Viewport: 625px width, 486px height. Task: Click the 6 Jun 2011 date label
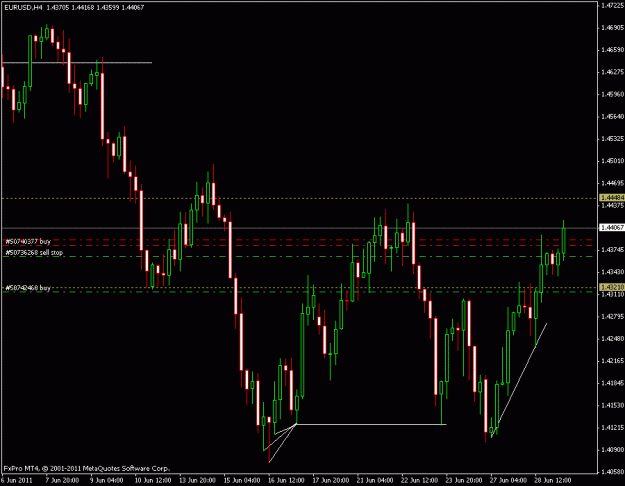(17, 480)
